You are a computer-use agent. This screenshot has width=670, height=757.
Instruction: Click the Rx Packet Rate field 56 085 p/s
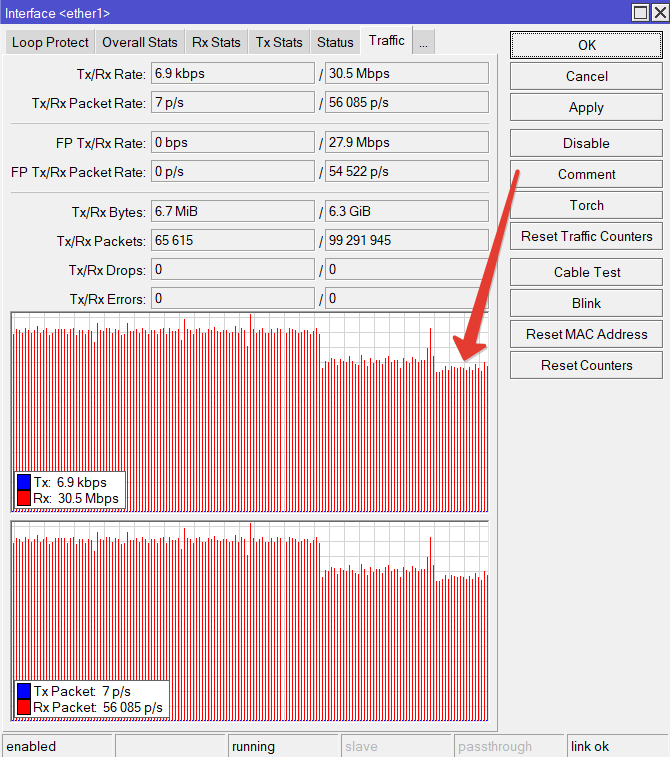click(x=406, y=102)
